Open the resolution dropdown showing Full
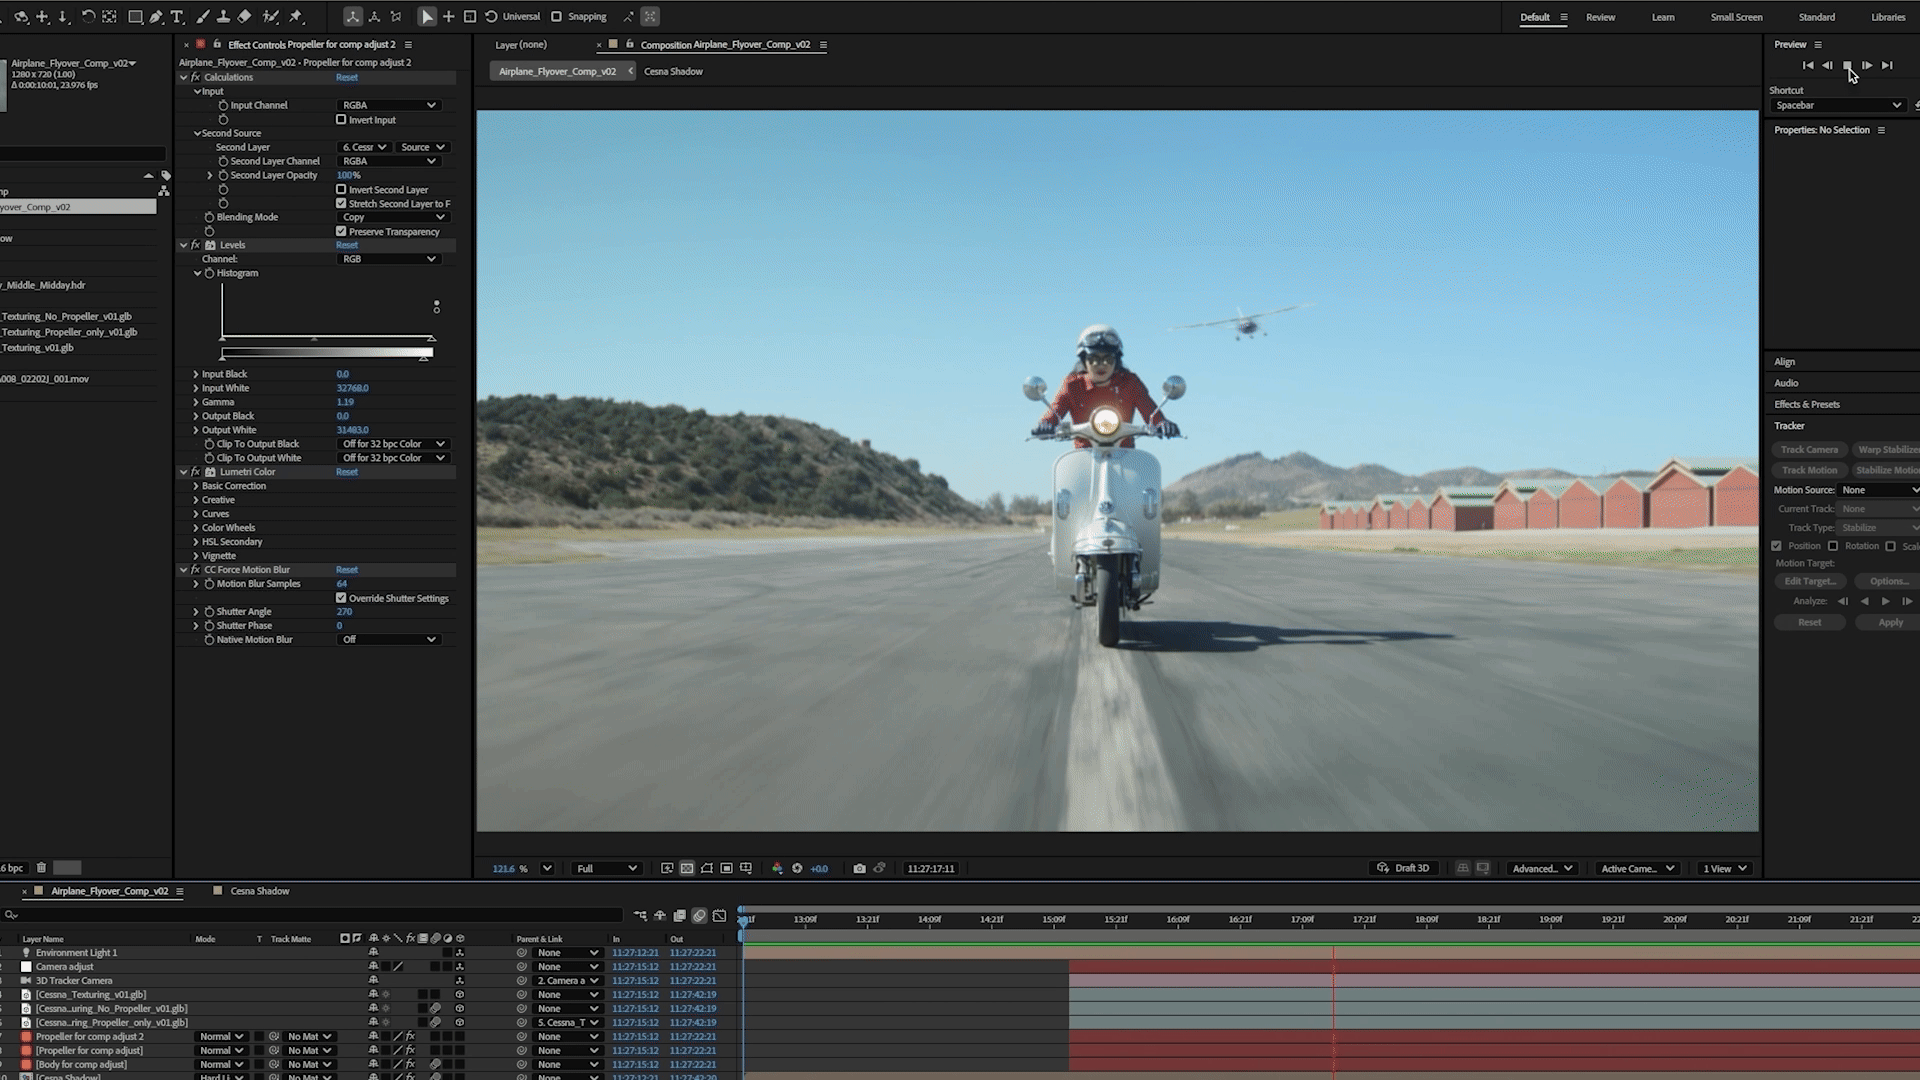1920x1080 pixels. pyautogui.click(x=605, y=868)
